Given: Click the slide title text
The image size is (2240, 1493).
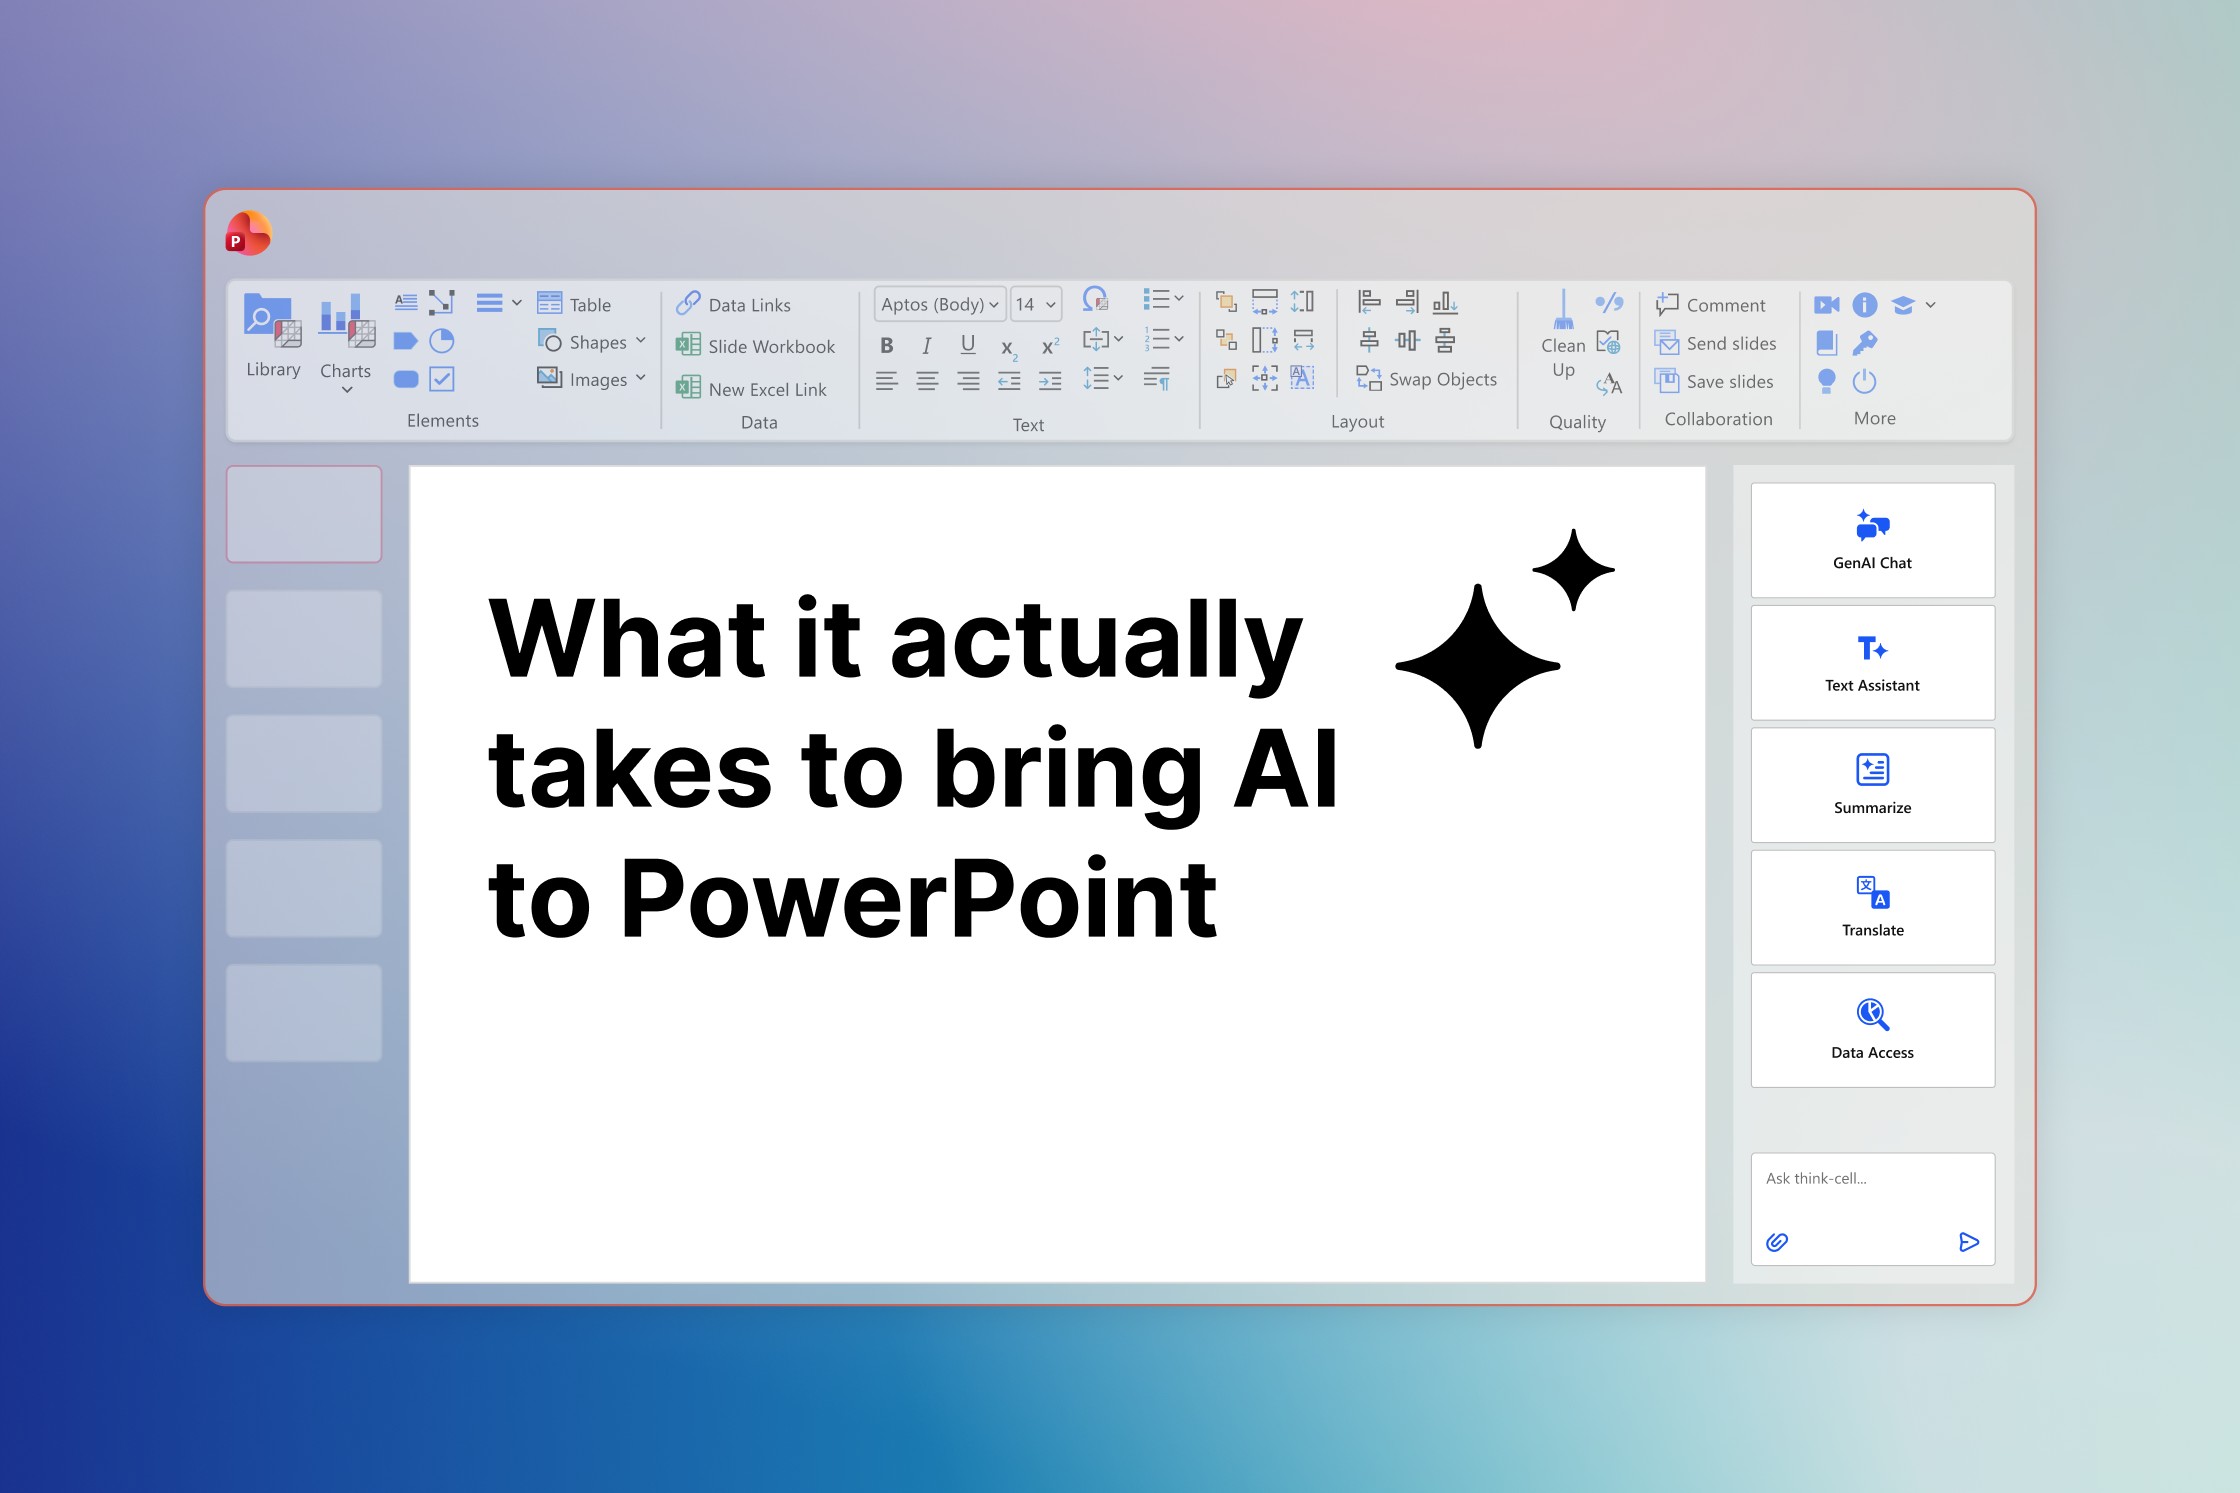Looking at the screenshot, I should tap(912, 767).
